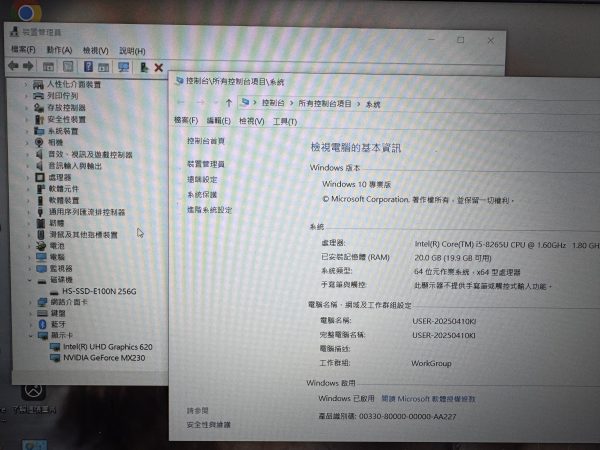Viewport: 600px width, 450px height.
Task: Expand the 通用序列匯流排控制器 tree node
Action: click(28, 212)
